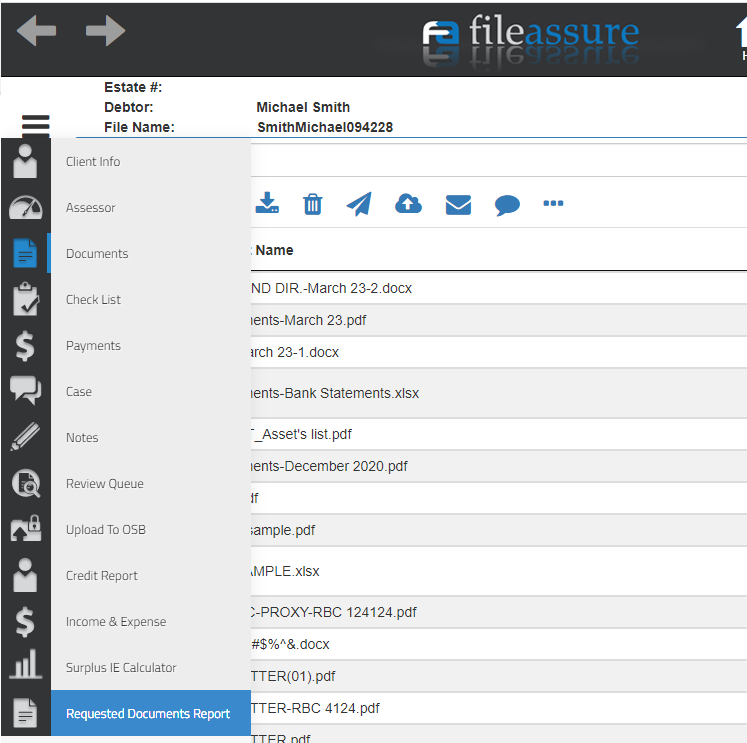Click the speech bubble comment icon
The image size is (747, 743).
point(507,205)
